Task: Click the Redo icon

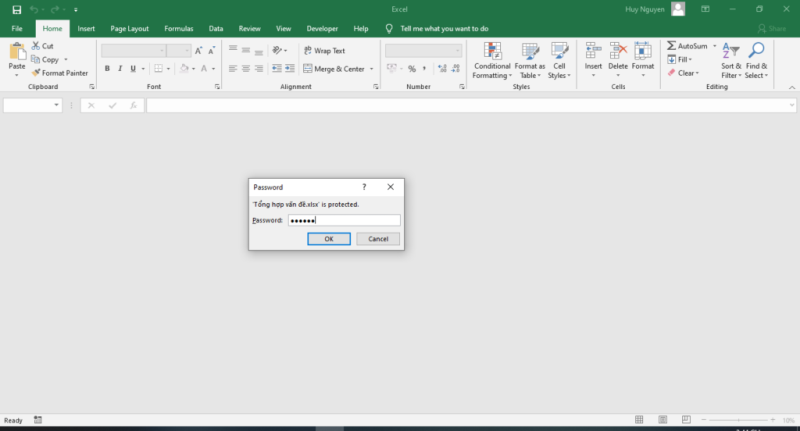Action: click(55, 10)
